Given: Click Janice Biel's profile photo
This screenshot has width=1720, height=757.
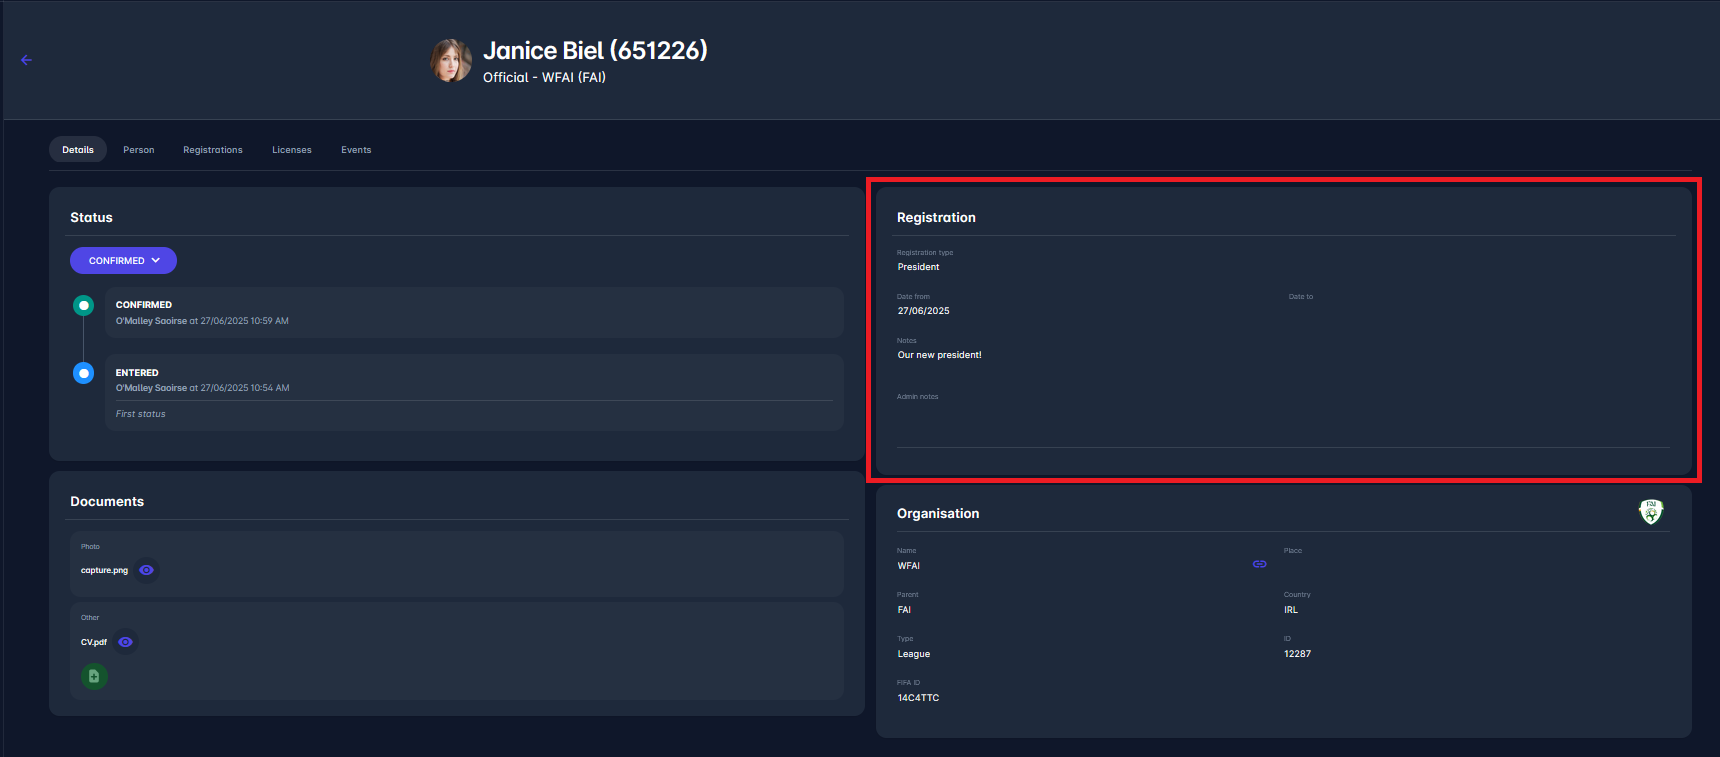Looking at the screenshot, I should [x=451, y=61].
